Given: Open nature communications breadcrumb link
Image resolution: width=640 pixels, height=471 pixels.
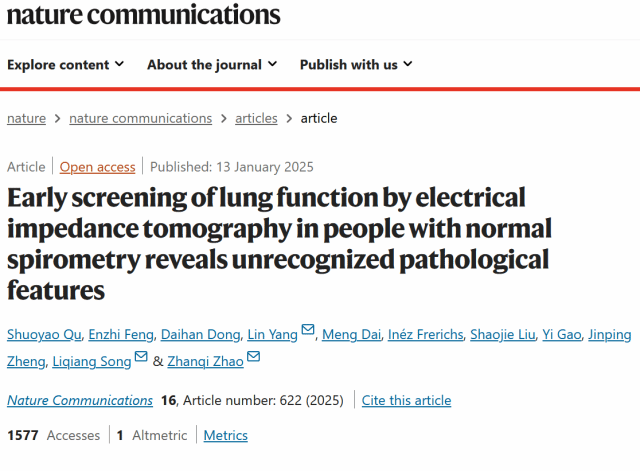Looking at the screenshot, I should click(x=140, y=118).
